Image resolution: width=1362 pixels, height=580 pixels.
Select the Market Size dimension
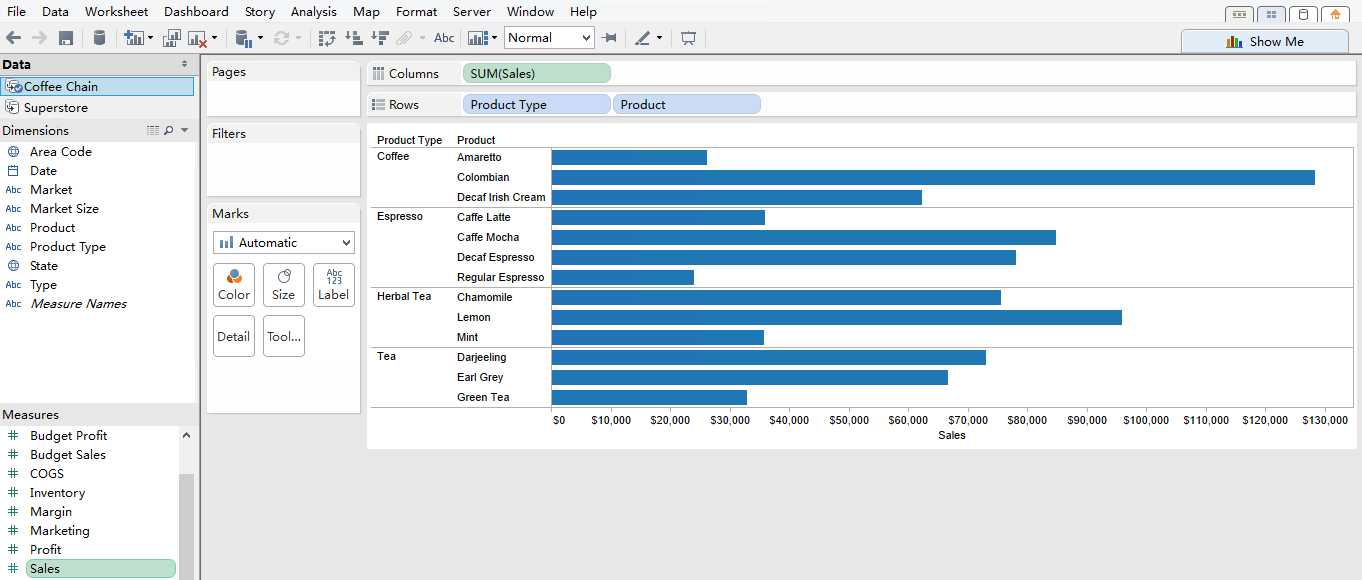click(64, 209)
